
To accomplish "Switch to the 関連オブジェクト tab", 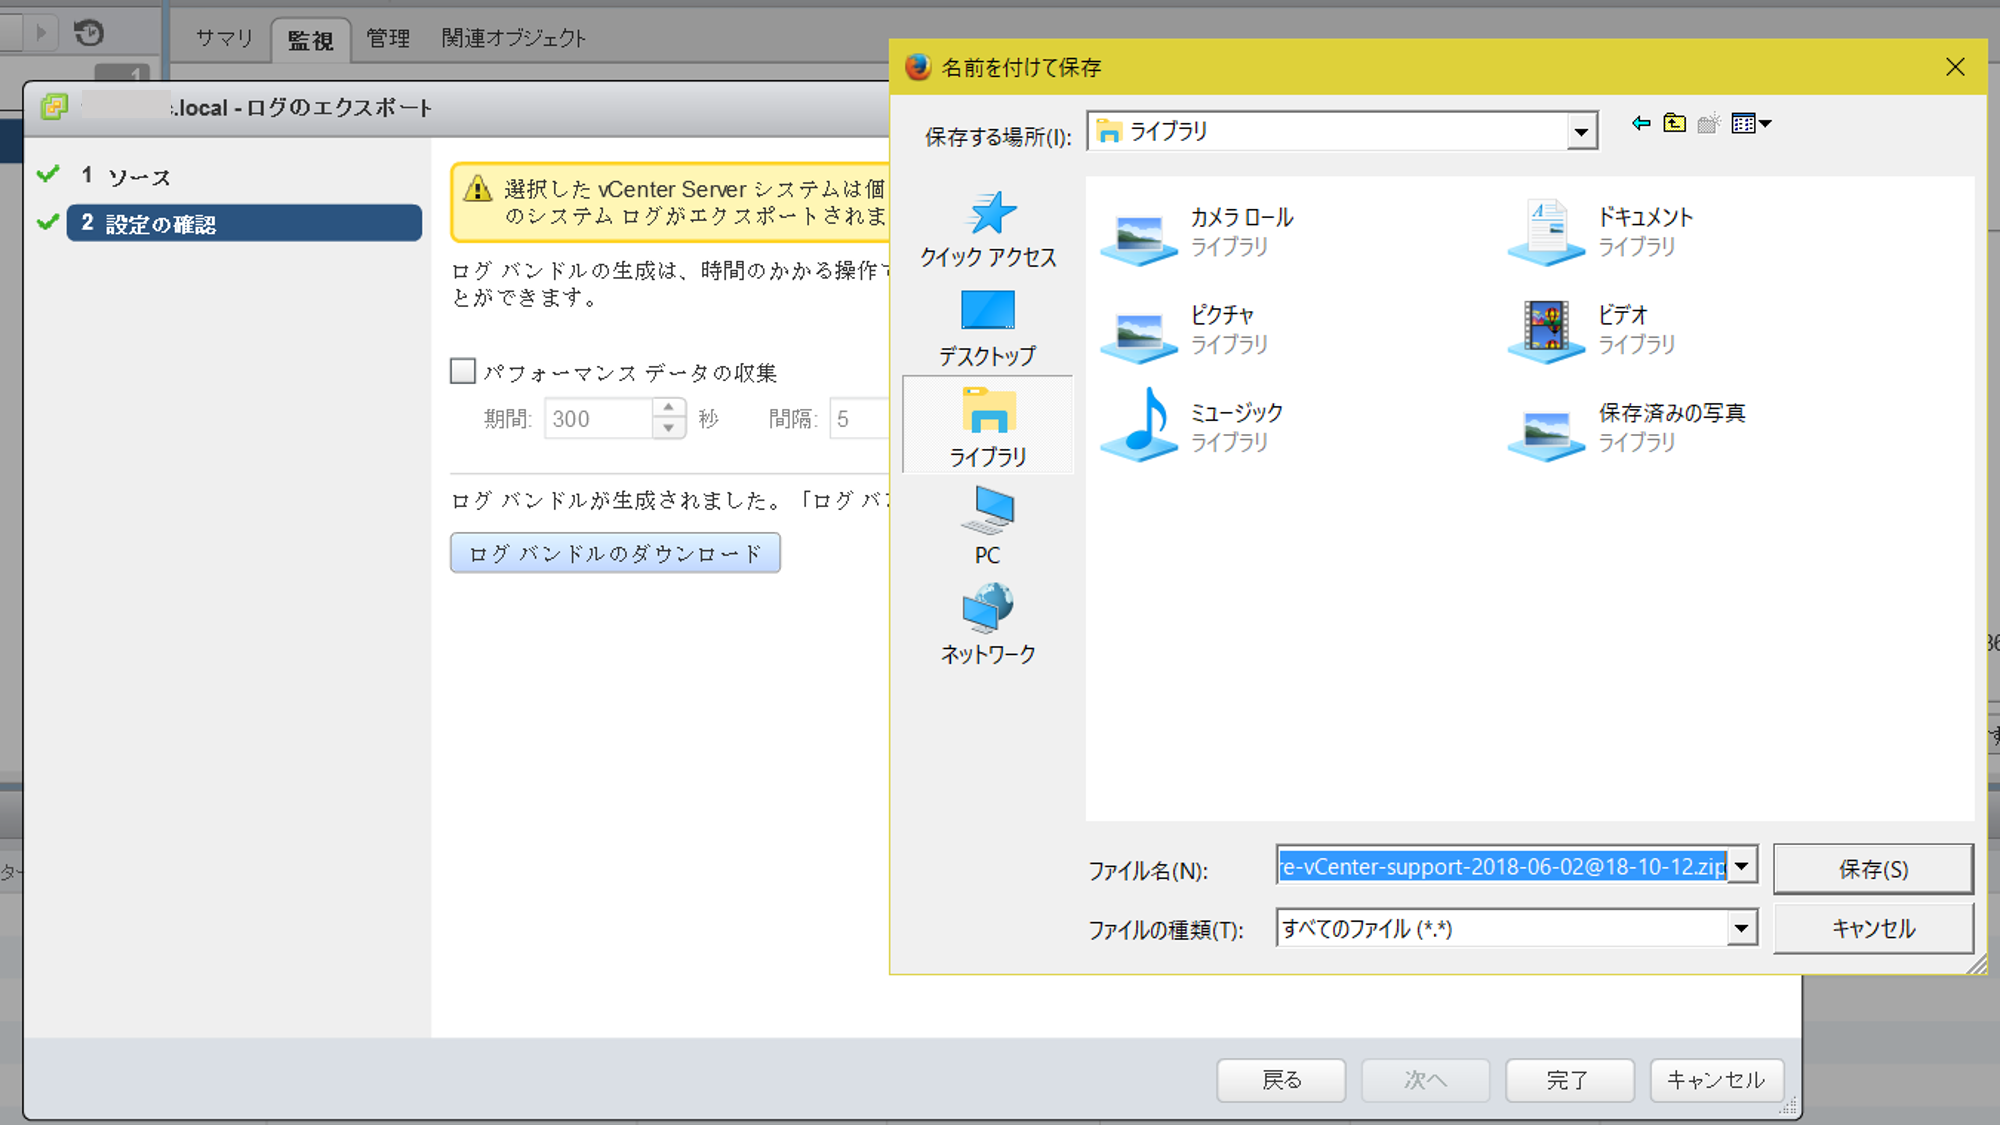I will 514,39.
